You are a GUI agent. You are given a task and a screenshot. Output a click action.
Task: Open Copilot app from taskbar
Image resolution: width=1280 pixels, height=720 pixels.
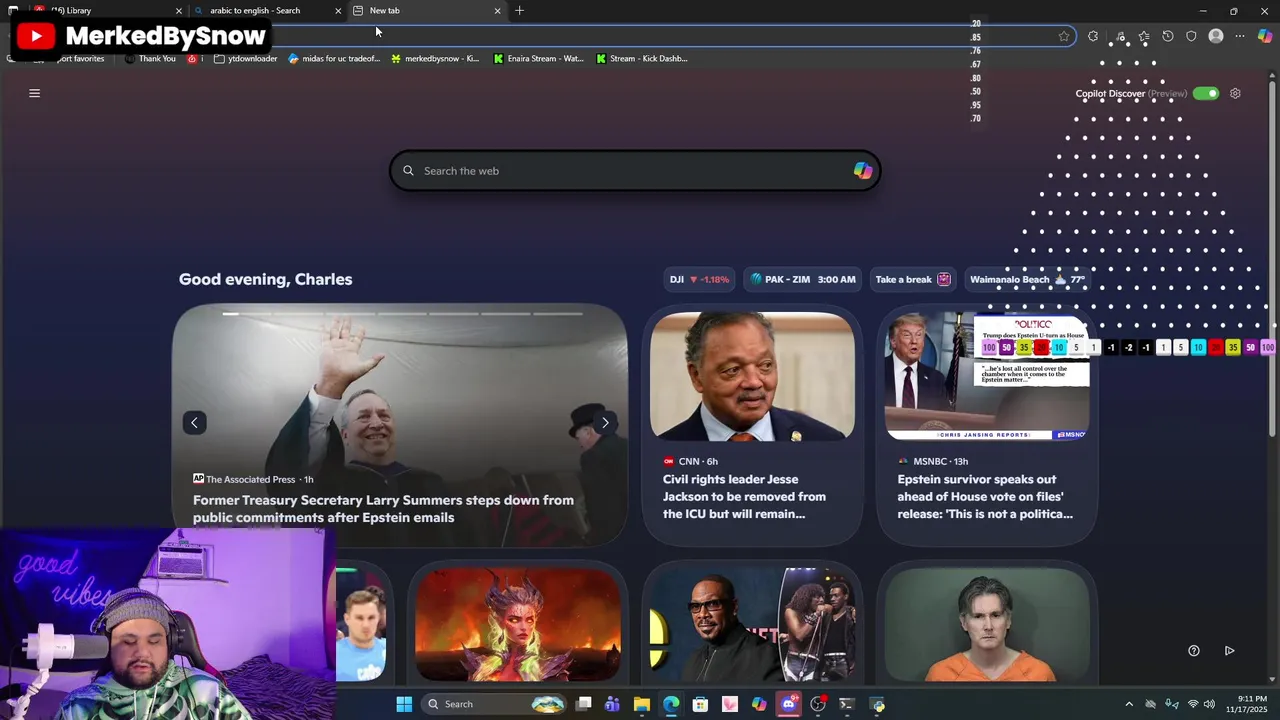[759, 704]
